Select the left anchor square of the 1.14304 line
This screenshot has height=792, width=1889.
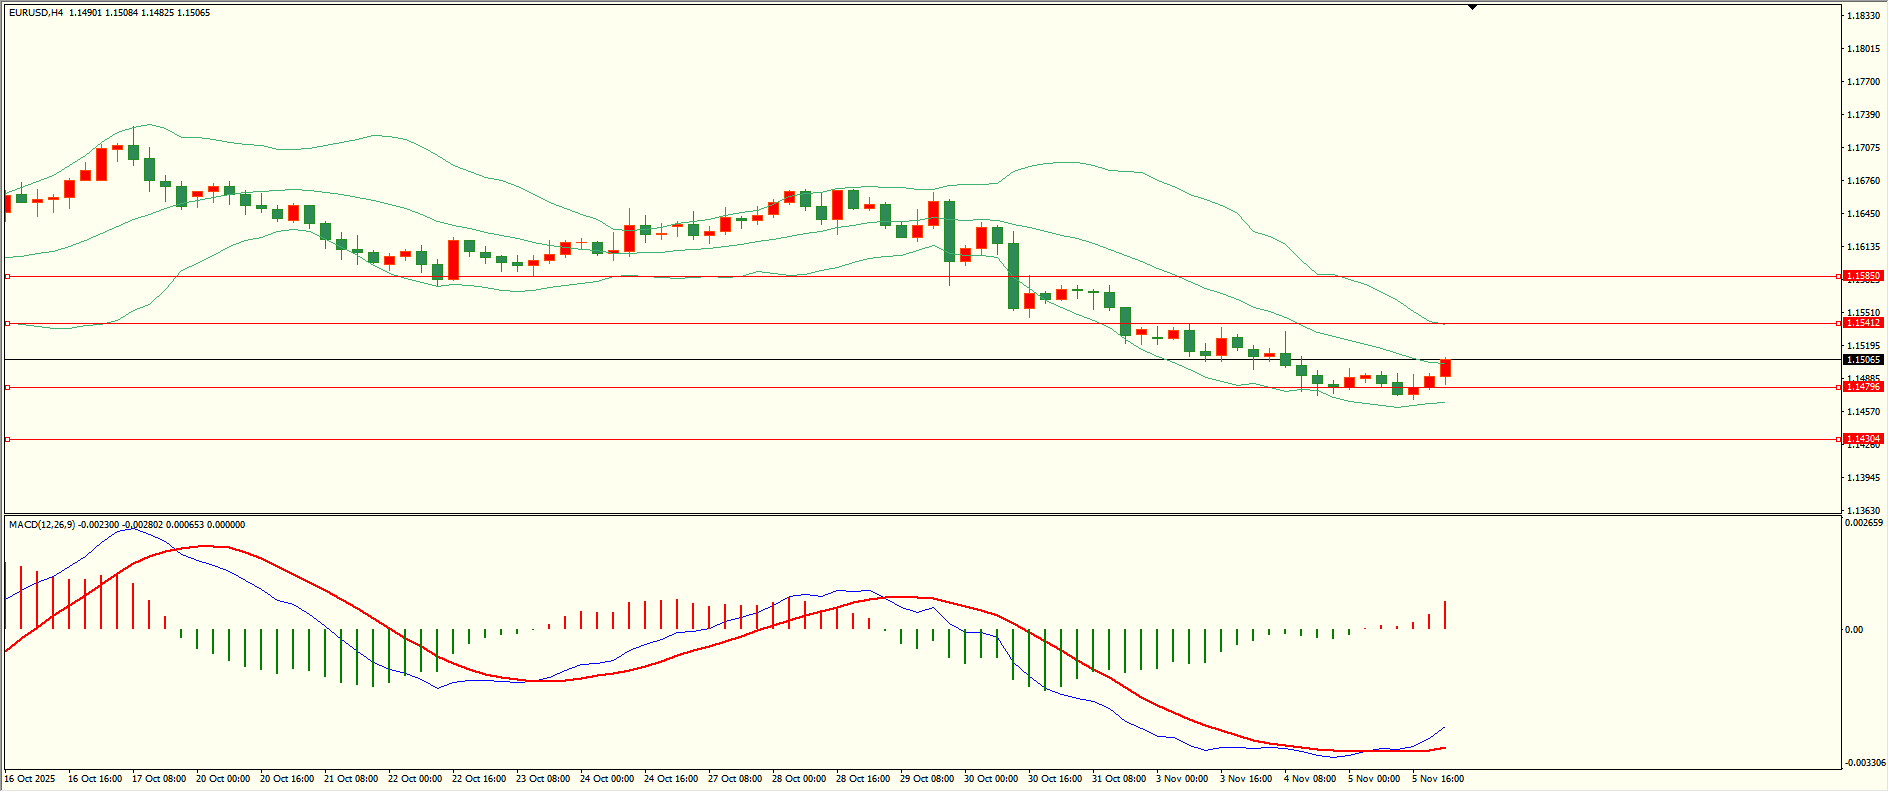(8, 439)
